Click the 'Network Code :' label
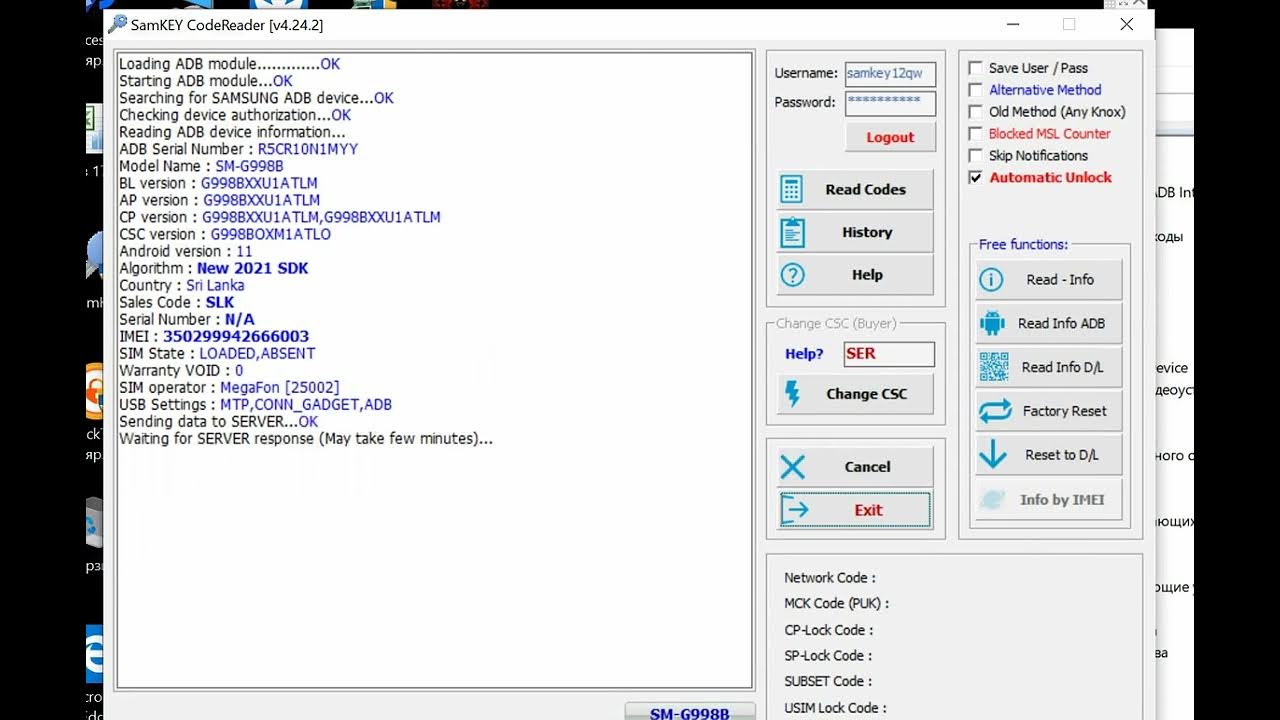Image resolution: width=1280 pixels, height=720 pixels. pyautogui.click(x=830, y=578)
